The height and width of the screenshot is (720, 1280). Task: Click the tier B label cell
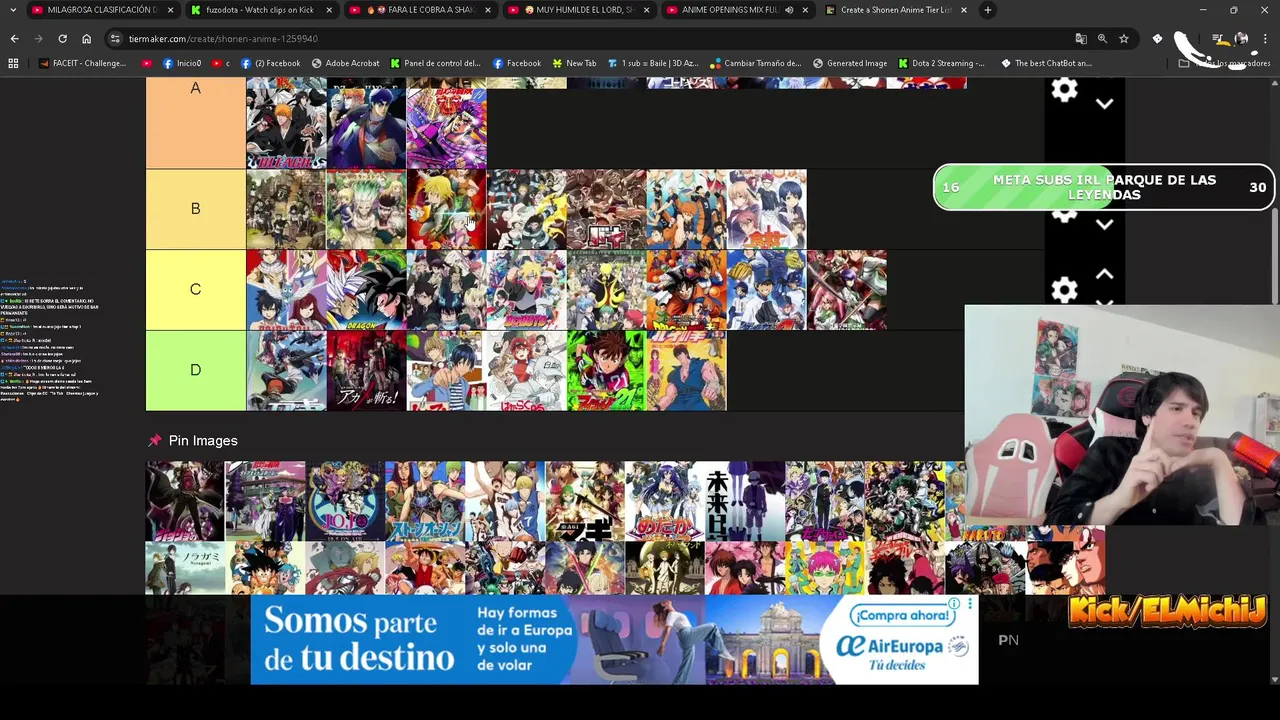[196, 209]
